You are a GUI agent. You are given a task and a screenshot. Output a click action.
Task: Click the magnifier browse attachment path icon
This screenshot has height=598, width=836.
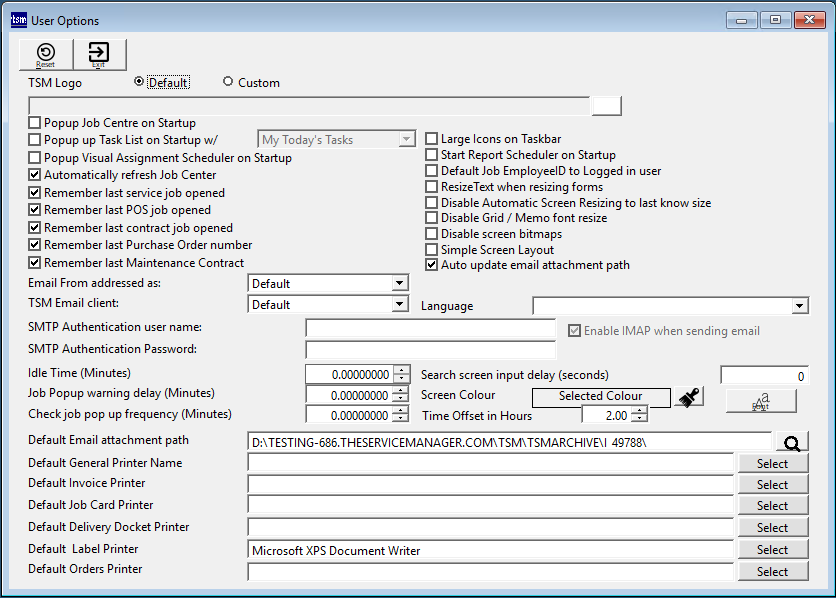[x=792, y=441]
